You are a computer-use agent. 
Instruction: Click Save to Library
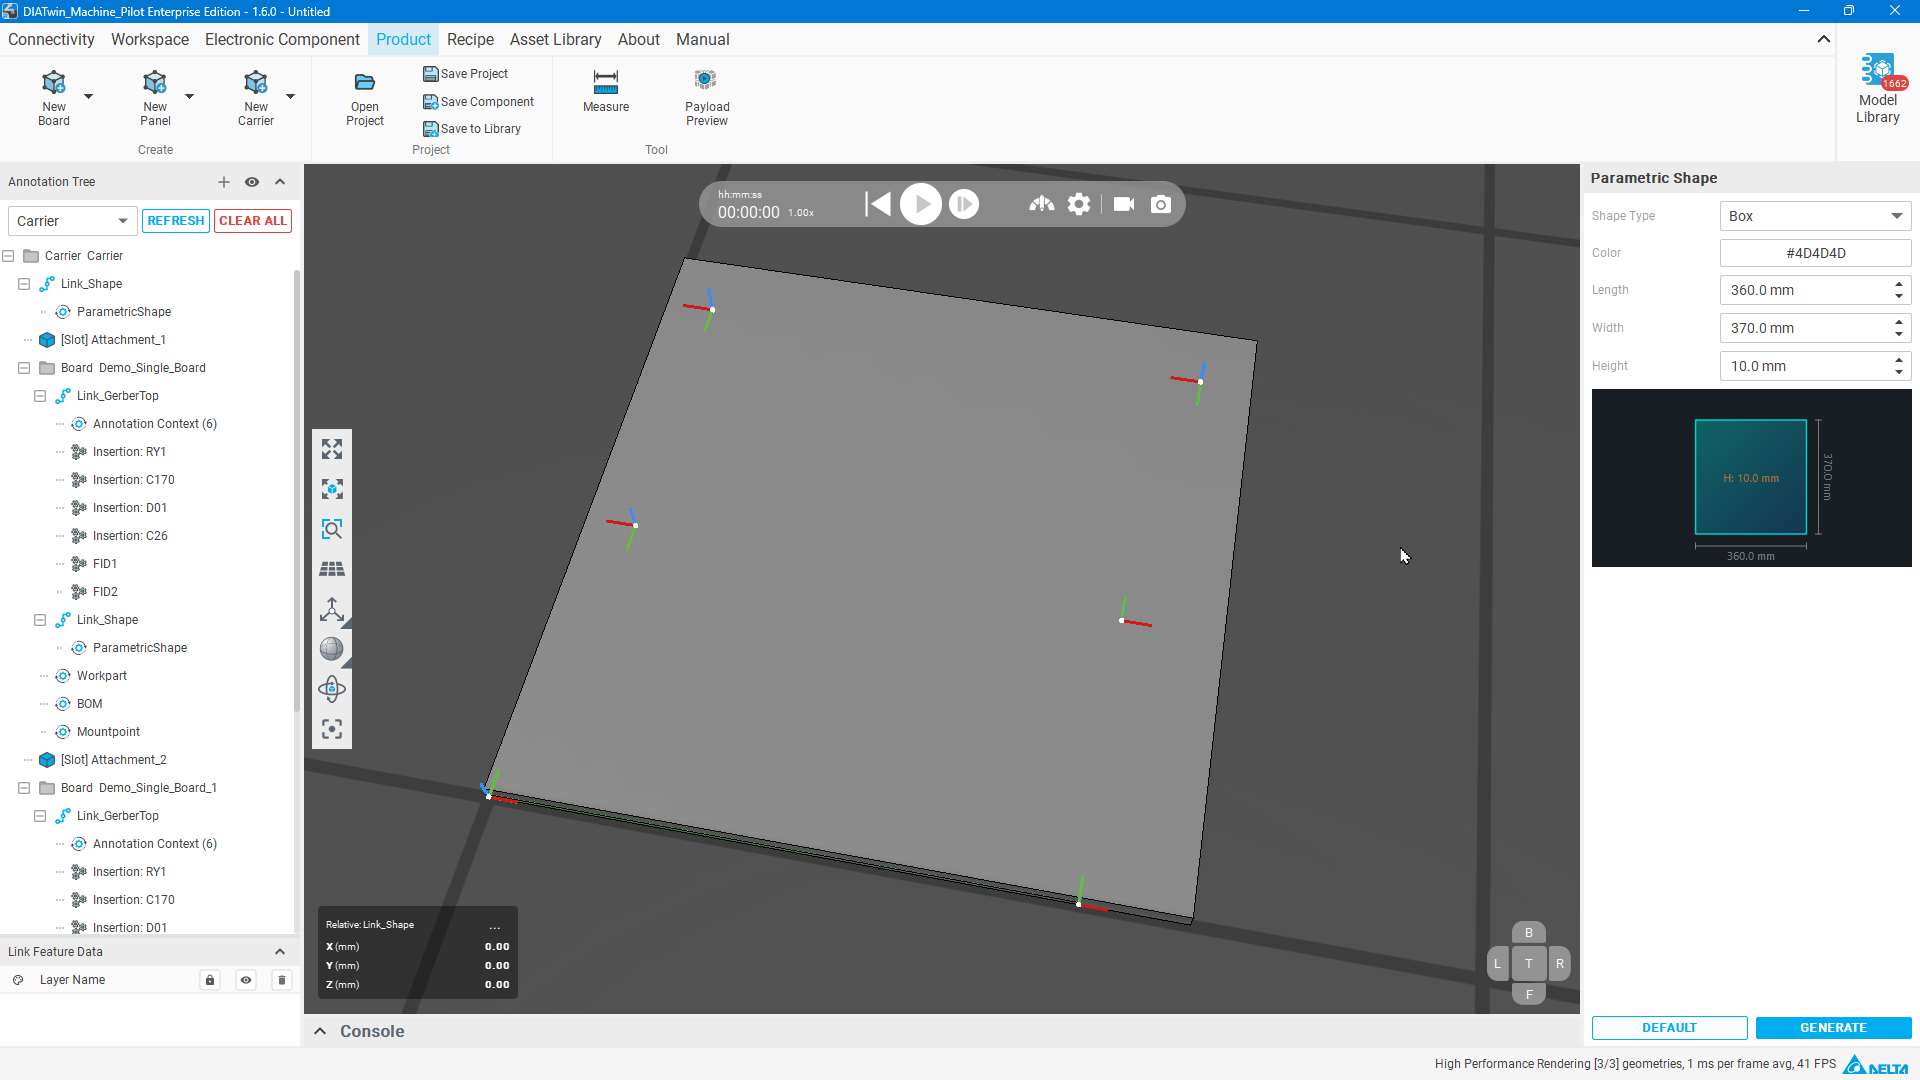(472, 129)
